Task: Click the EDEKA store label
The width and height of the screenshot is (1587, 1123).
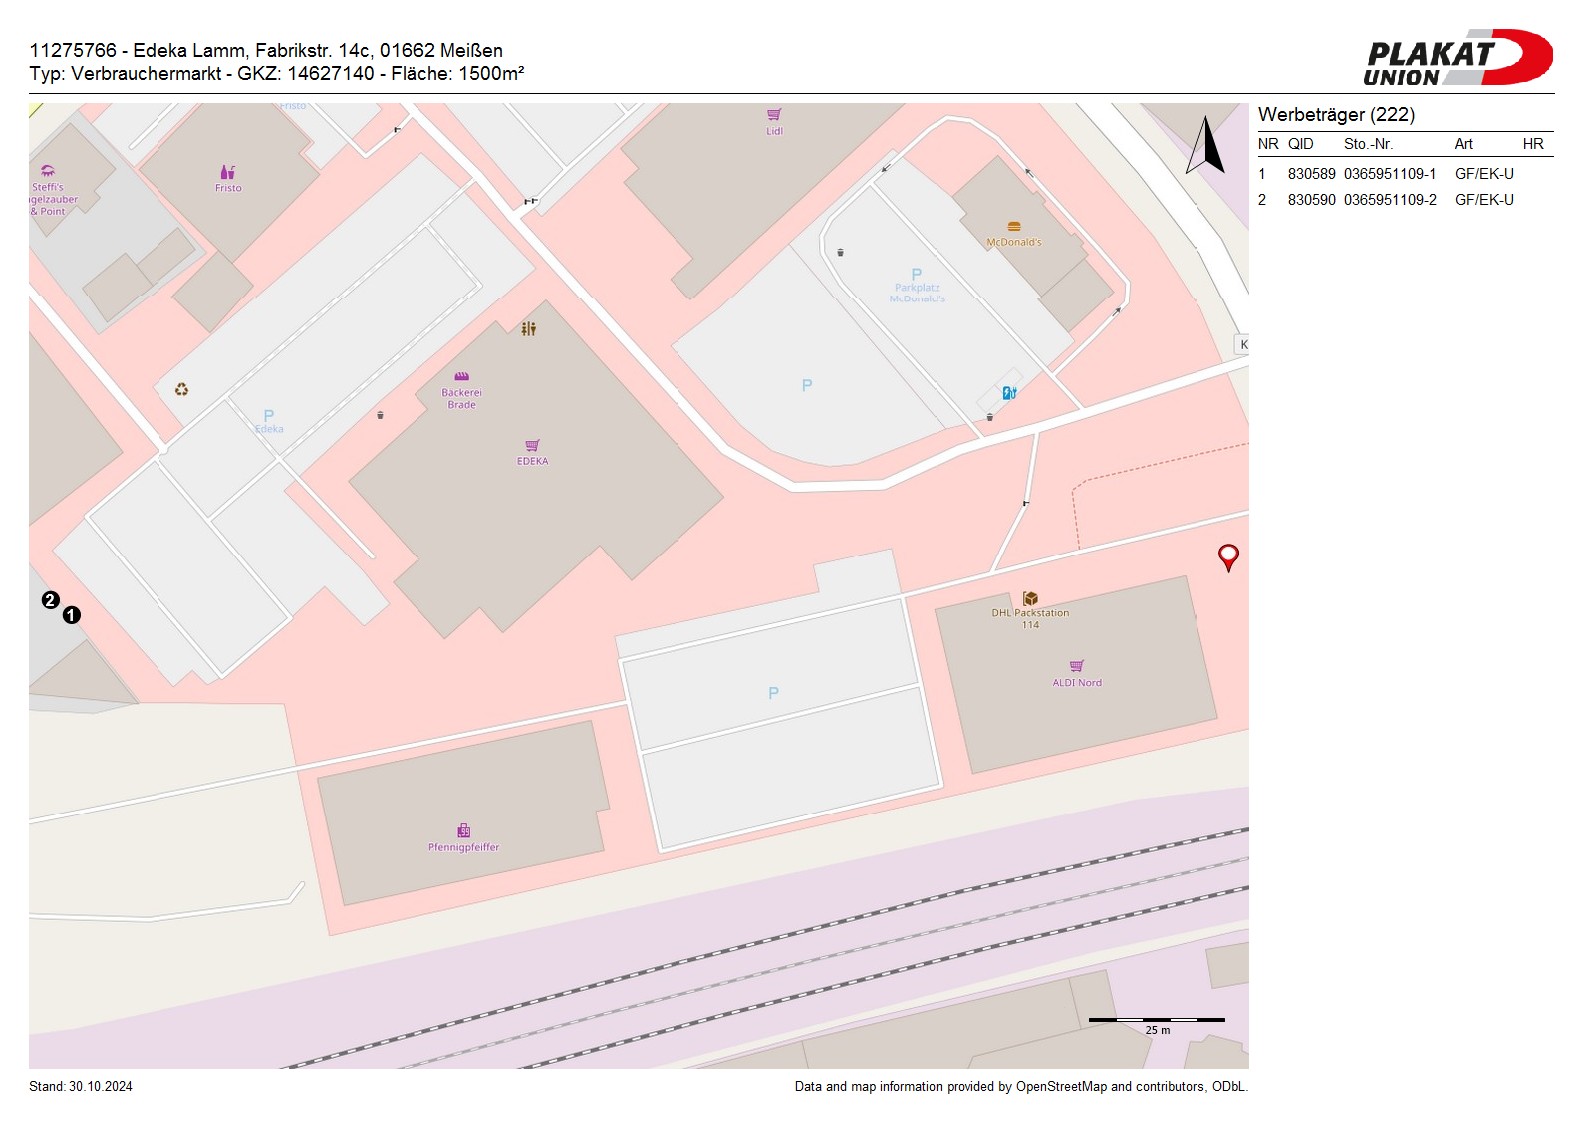Action: [532, 461]
